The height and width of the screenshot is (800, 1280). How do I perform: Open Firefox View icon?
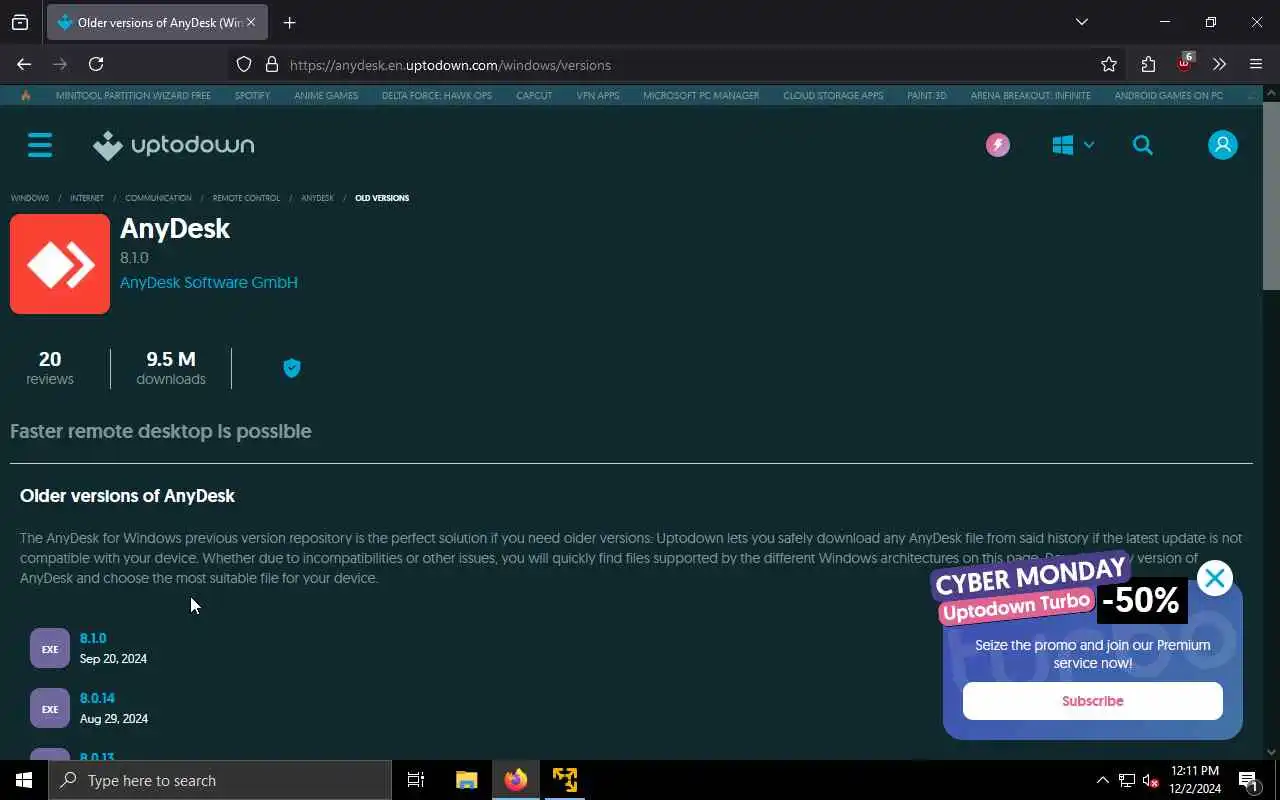20,22
